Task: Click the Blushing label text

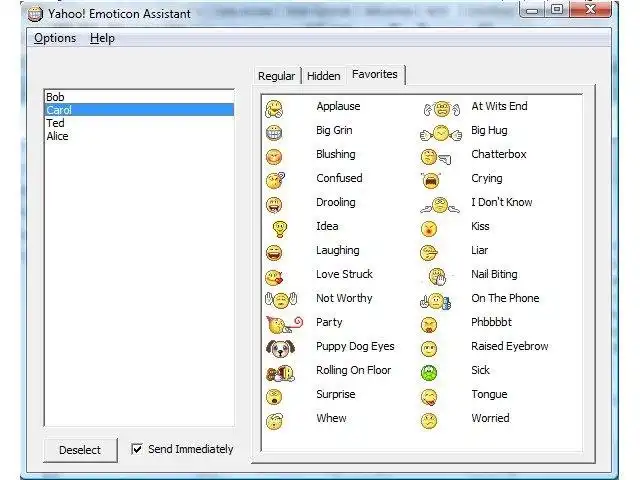Action: pyautogui.click(x=336, y=154)
